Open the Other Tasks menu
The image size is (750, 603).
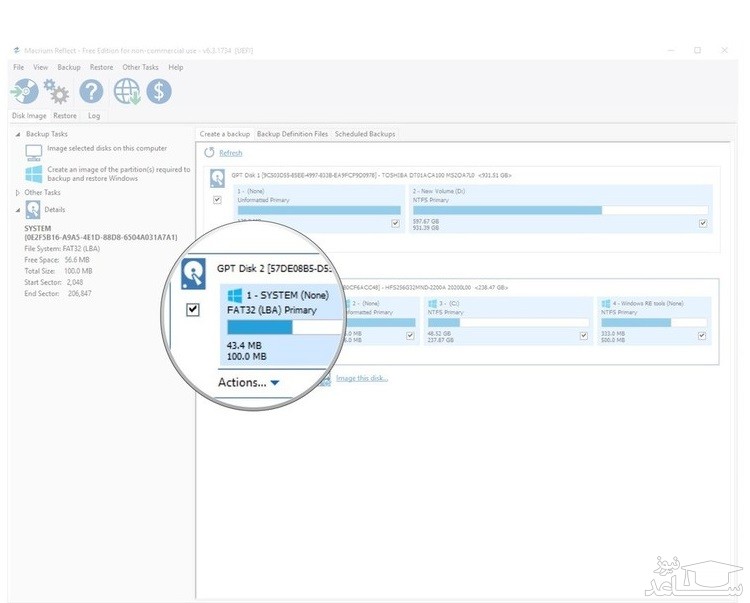tap(140, 67)
